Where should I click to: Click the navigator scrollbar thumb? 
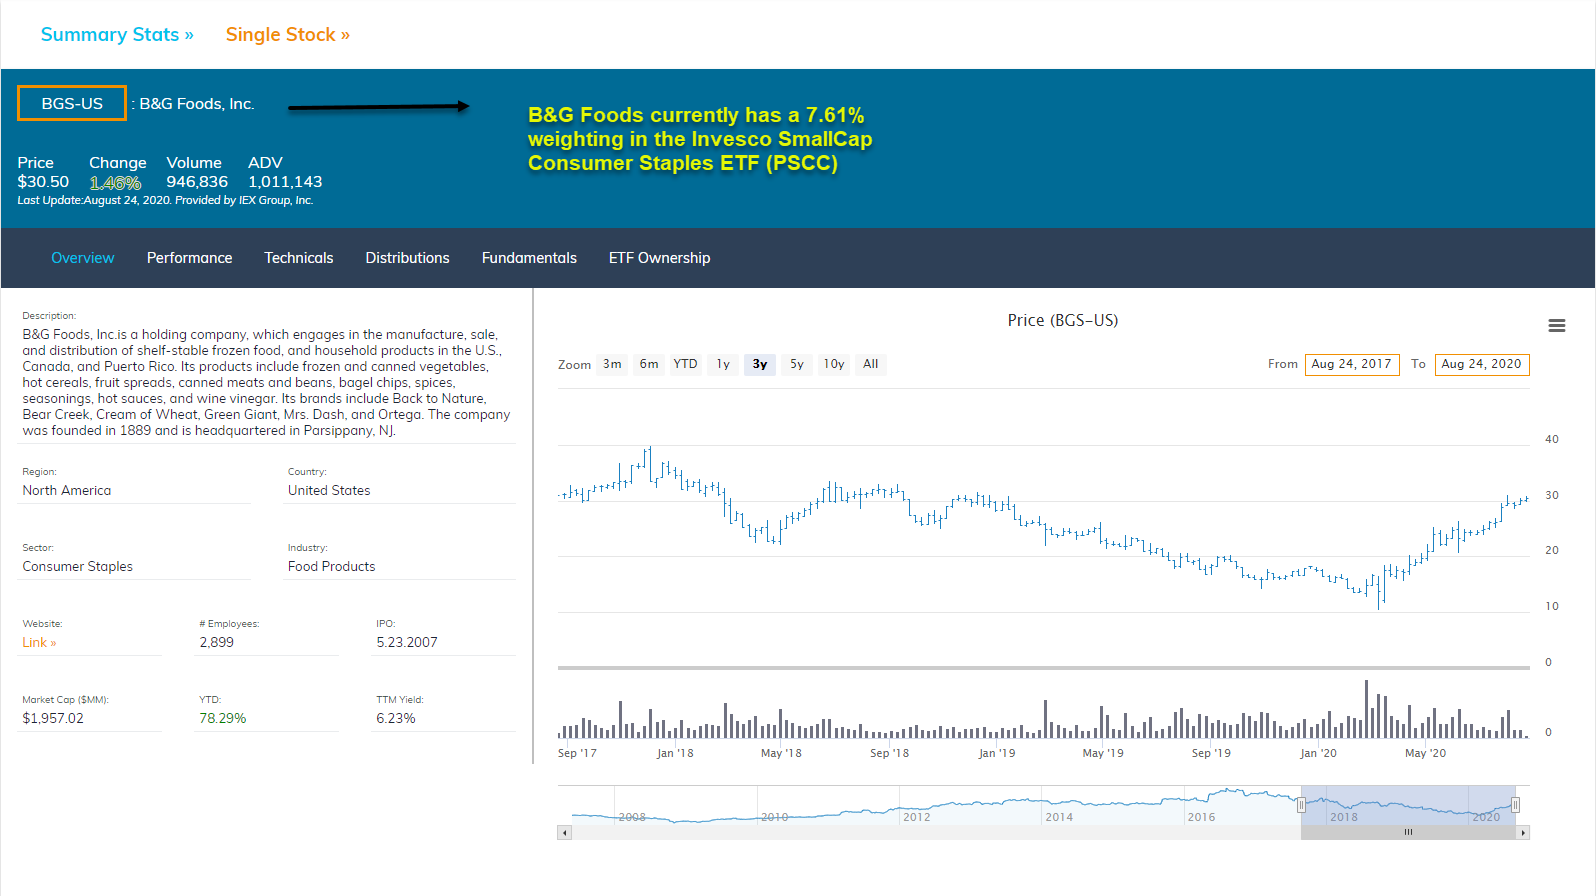point(1408,832)
